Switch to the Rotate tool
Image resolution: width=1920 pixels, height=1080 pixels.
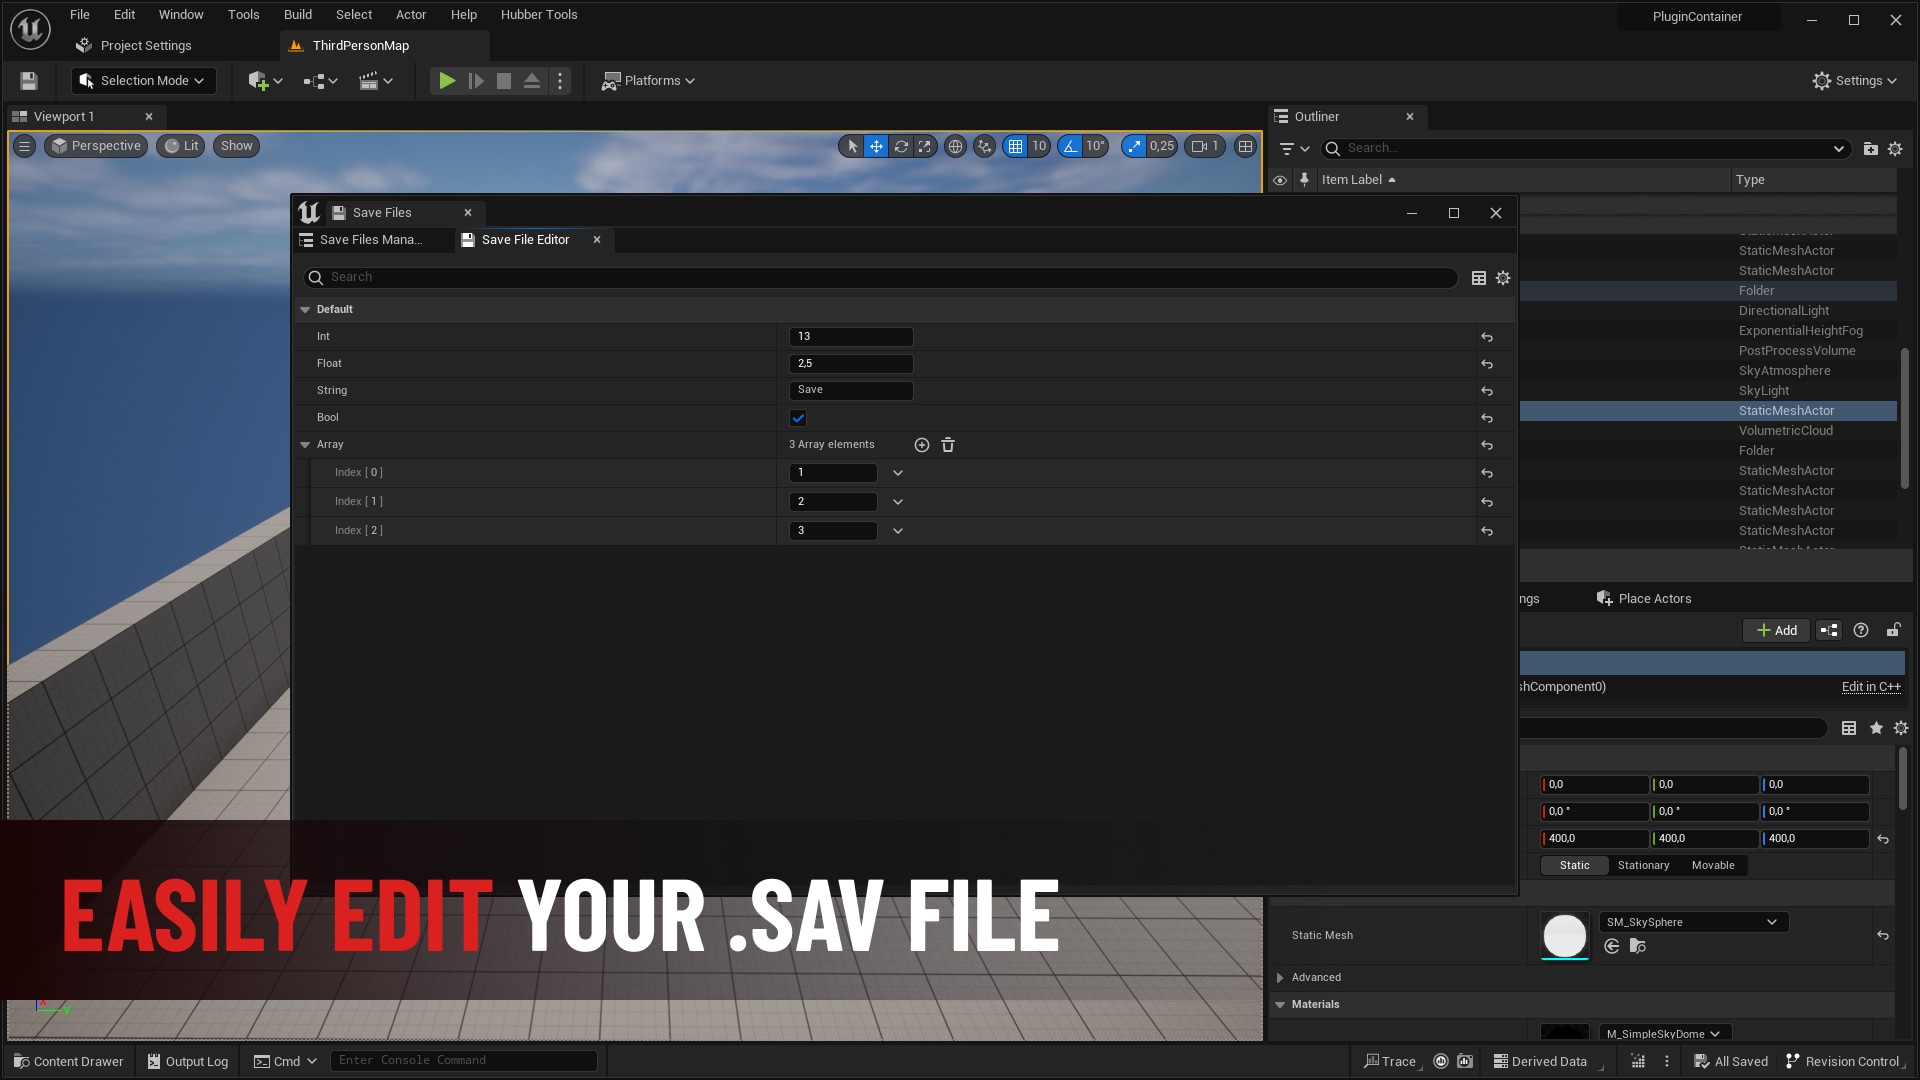pyautogui.click(x=902, y=146)
